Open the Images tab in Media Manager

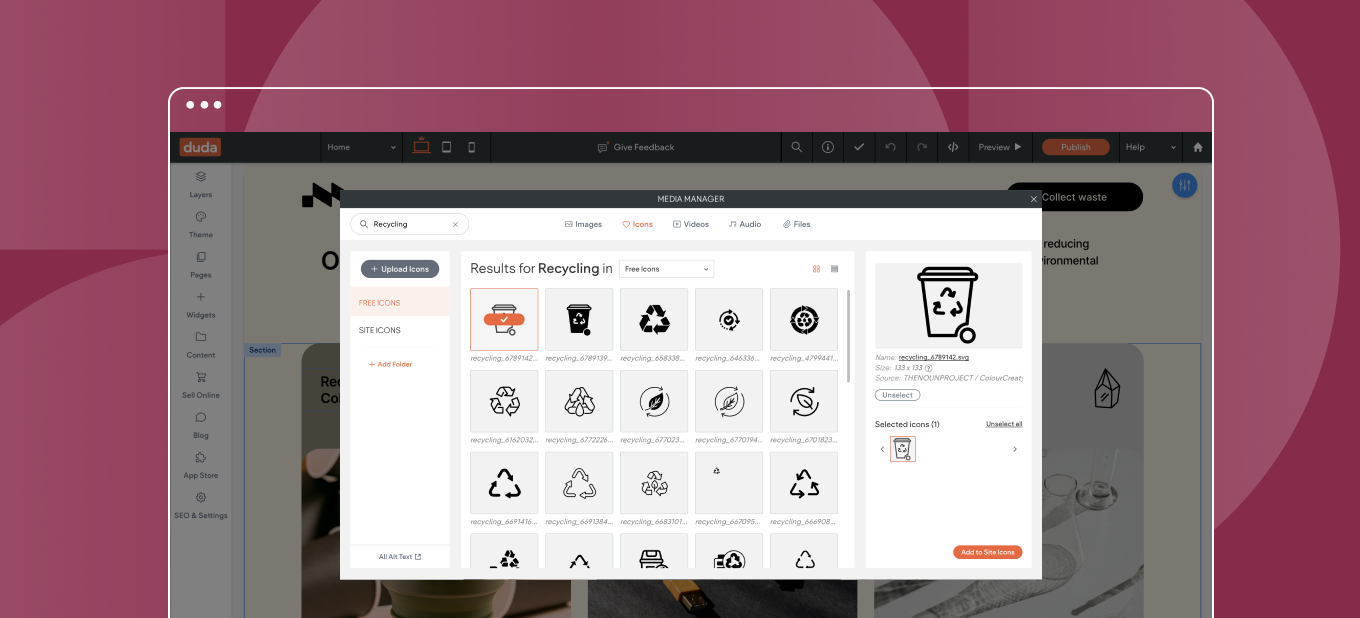tap(583, 224)
